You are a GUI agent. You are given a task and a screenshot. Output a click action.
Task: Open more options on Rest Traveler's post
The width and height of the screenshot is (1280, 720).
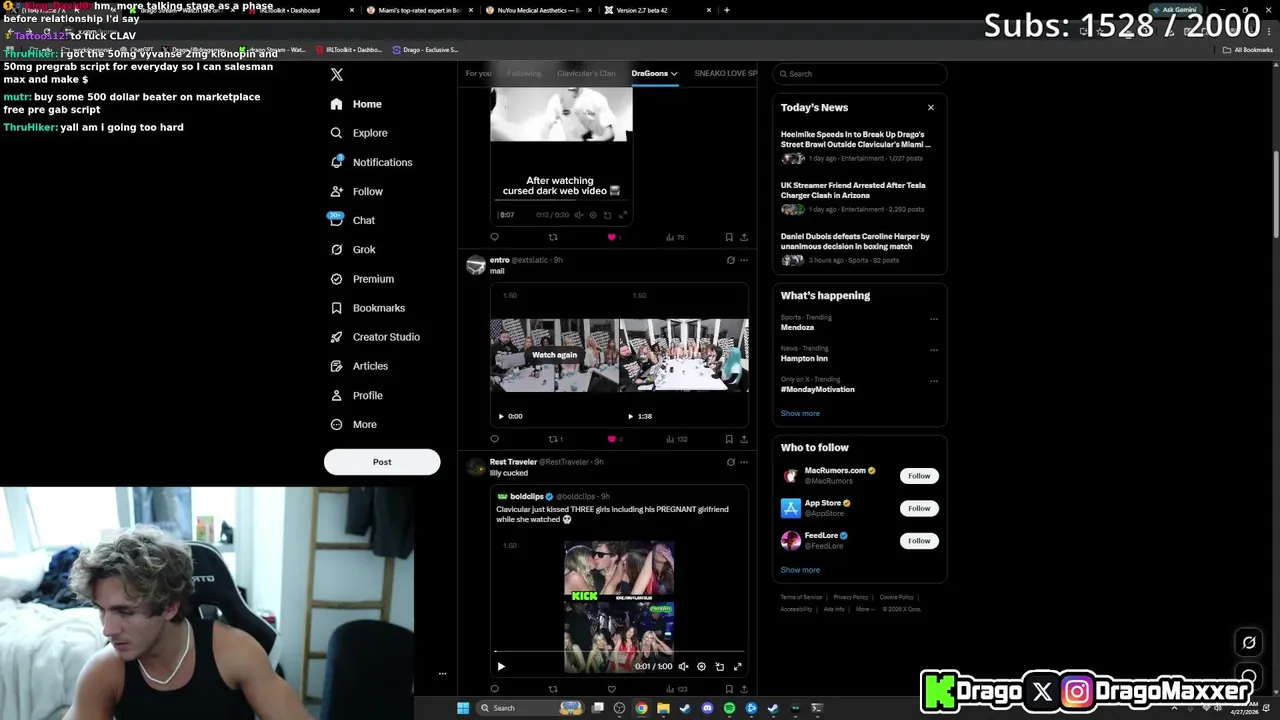pyautogui.click(x=744, y=462)
